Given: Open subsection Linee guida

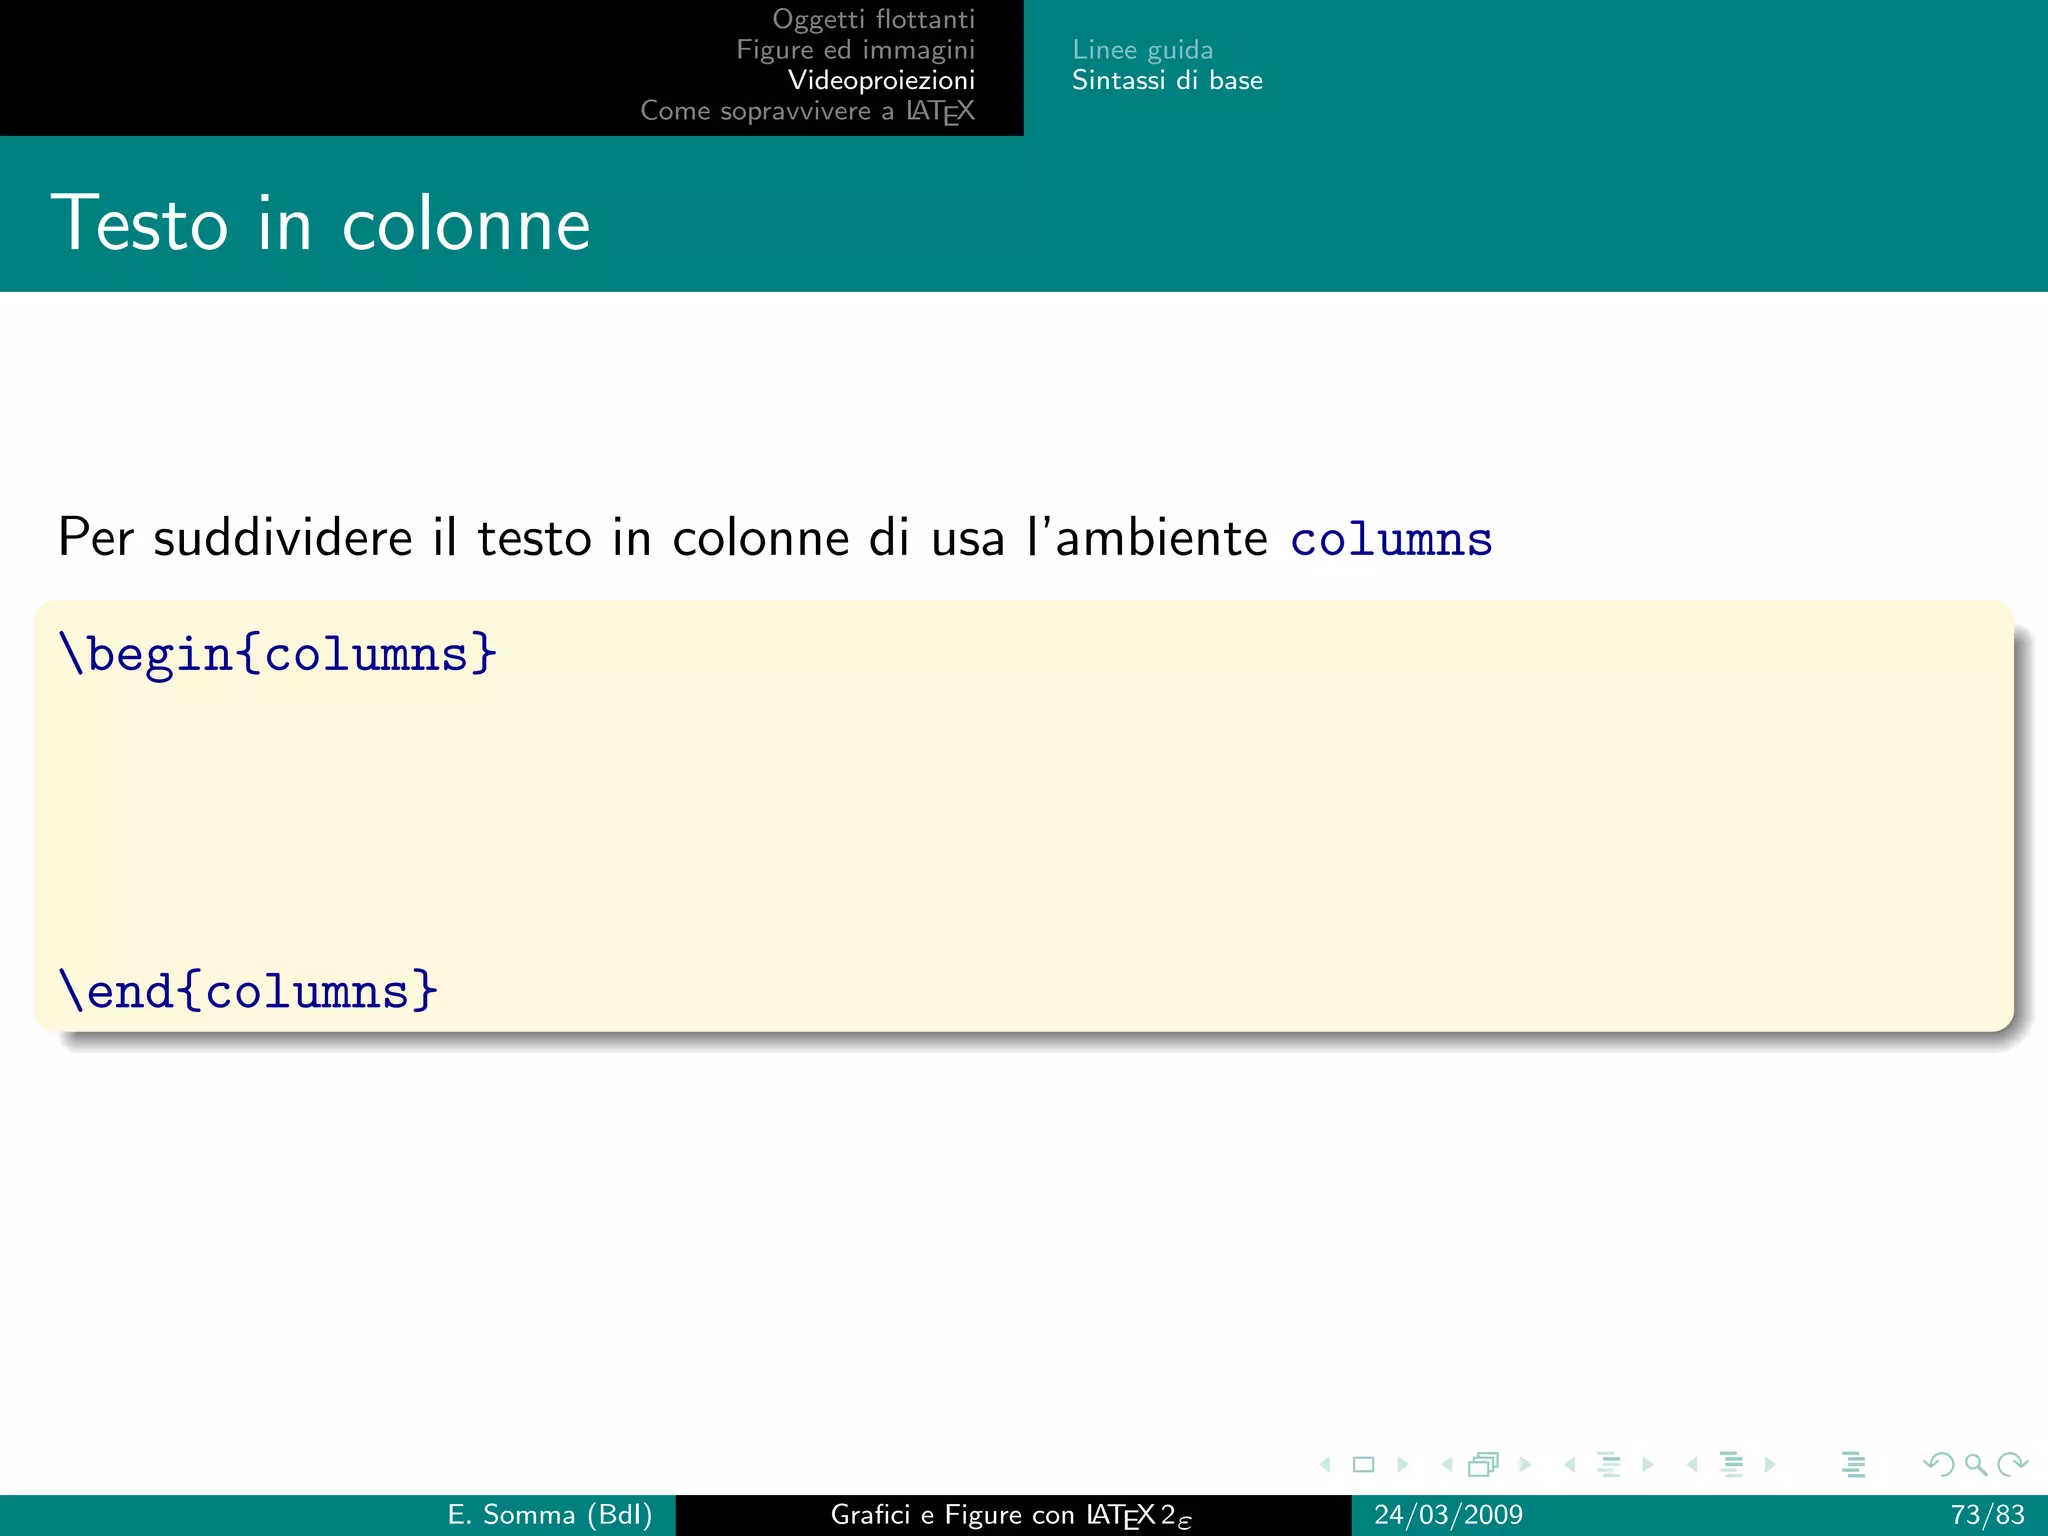Looking at the screenshot, I should point(1143,49).
